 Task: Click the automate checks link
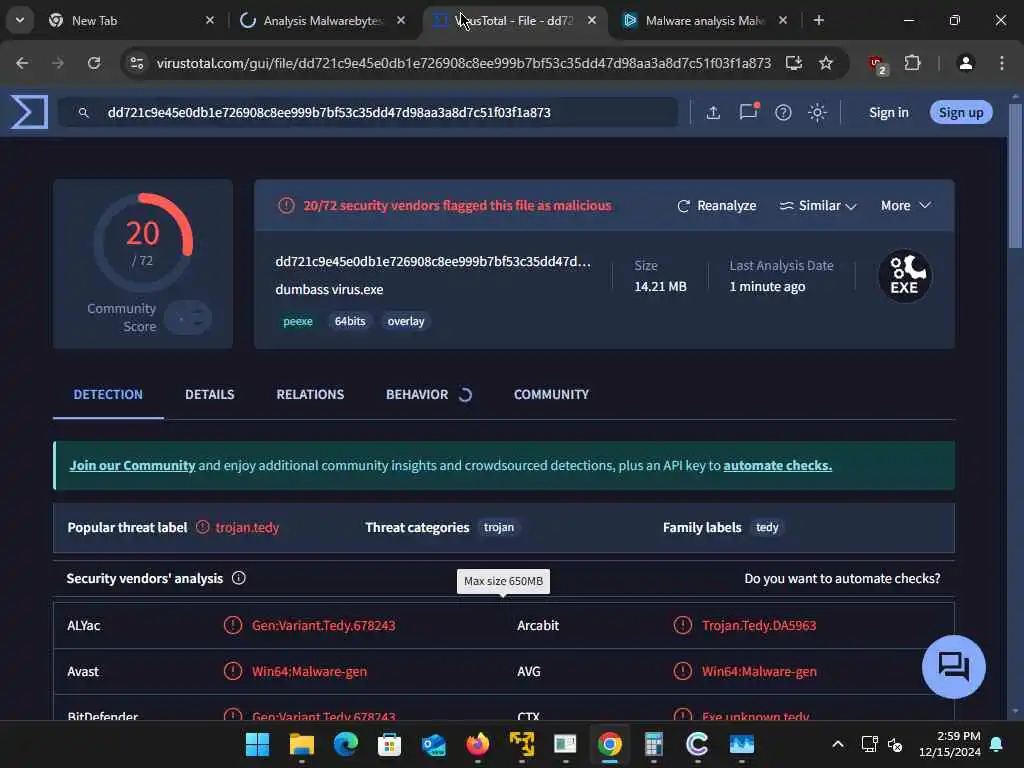point(777,466)
